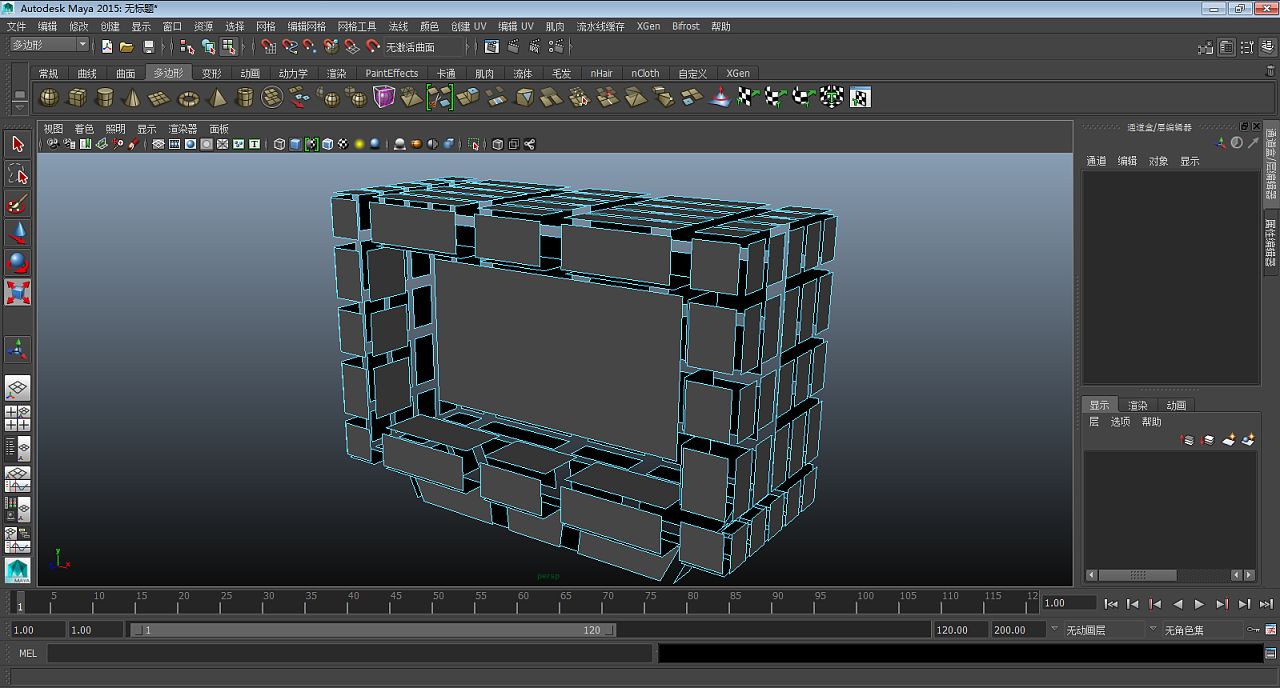Image resolution: width=1280 pixels, height=688 pixels.
Task: Toggle textured display in viewport toolbar
Action: 343,144
